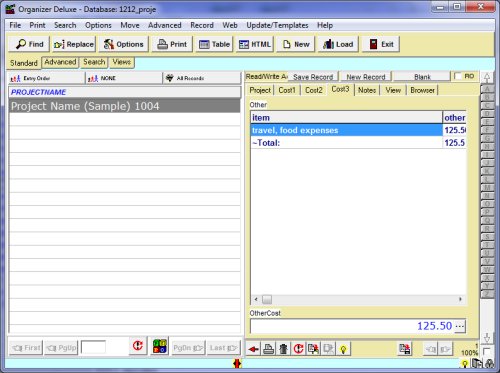This screenshot has width=500, height=373.
Task: Click the Blank button
Action: 422,77
